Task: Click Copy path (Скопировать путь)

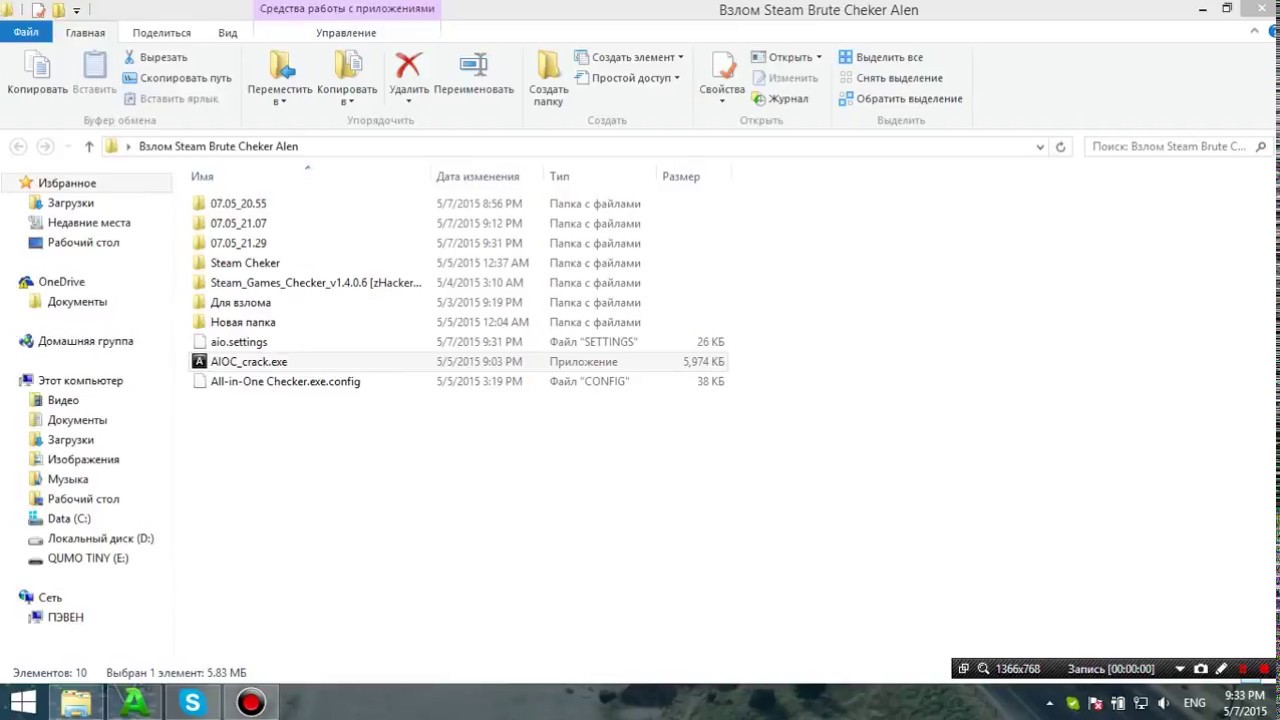Action: (177, 78)
